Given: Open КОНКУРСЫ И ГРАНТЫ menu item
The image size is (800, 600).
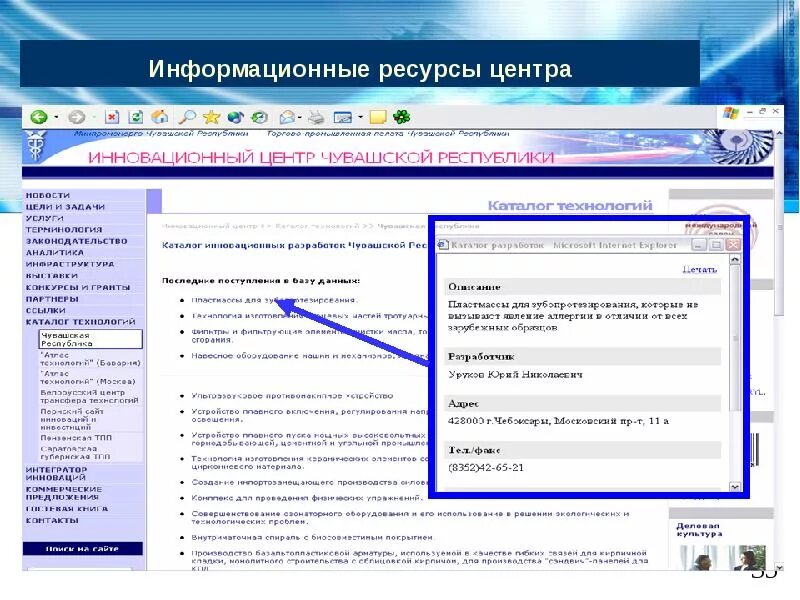Looking at the screenshot, I should [78, 287].
